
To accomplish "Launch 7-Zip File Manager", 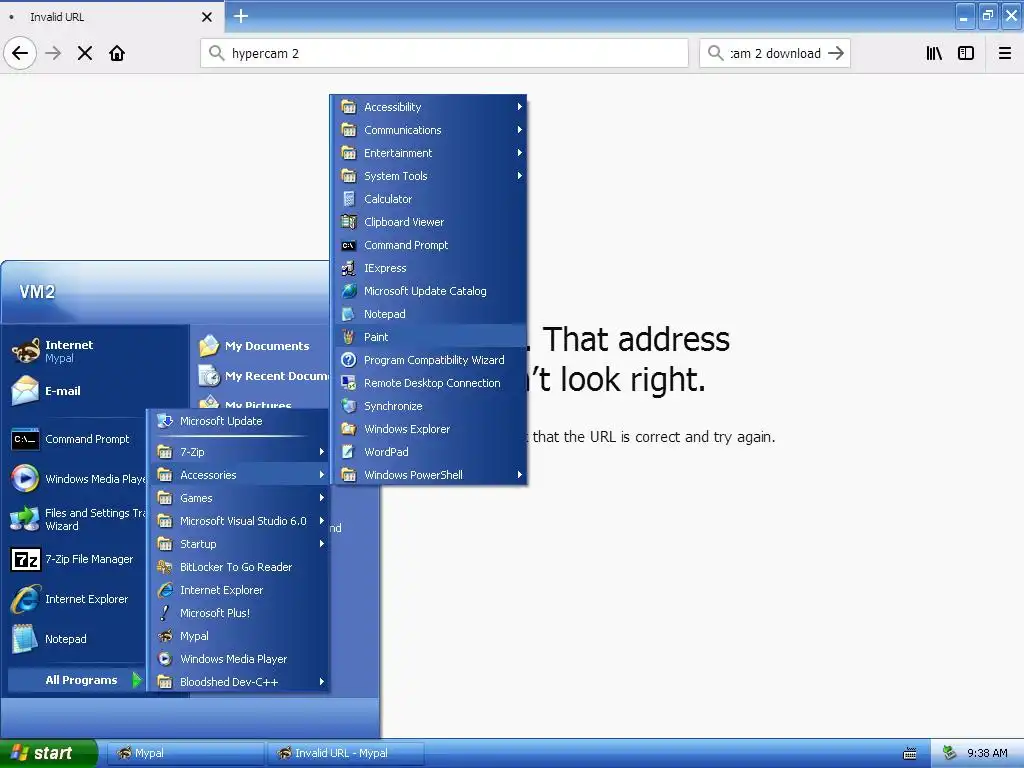I will (x=77, y=560).
